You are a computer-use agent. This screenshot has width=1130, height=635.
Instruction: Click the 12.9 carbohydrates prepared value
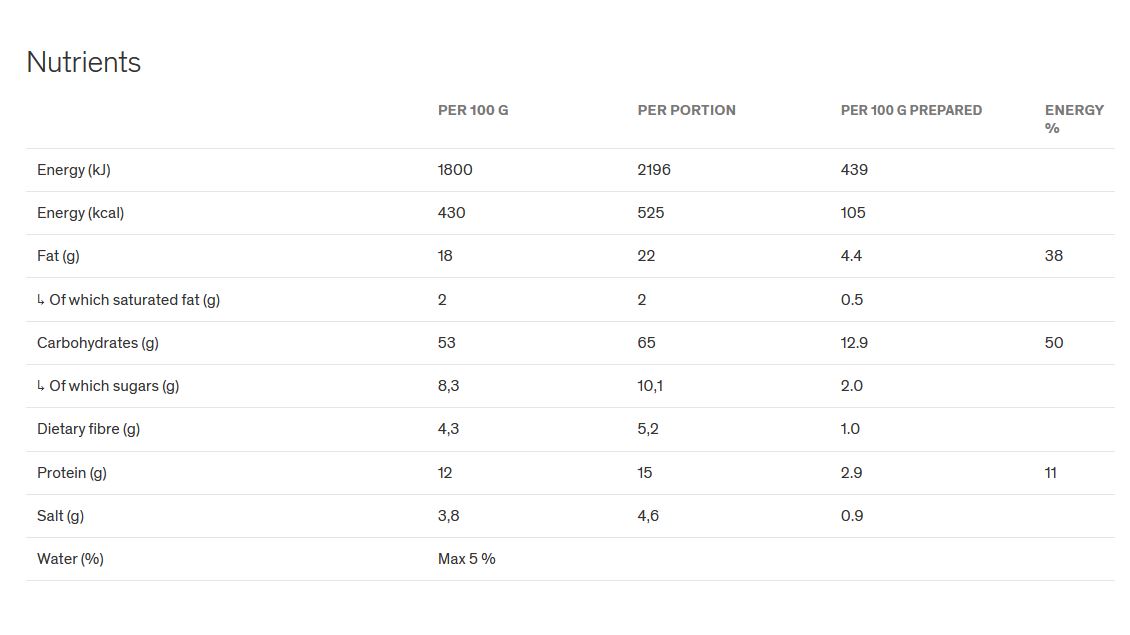point(854,343)
